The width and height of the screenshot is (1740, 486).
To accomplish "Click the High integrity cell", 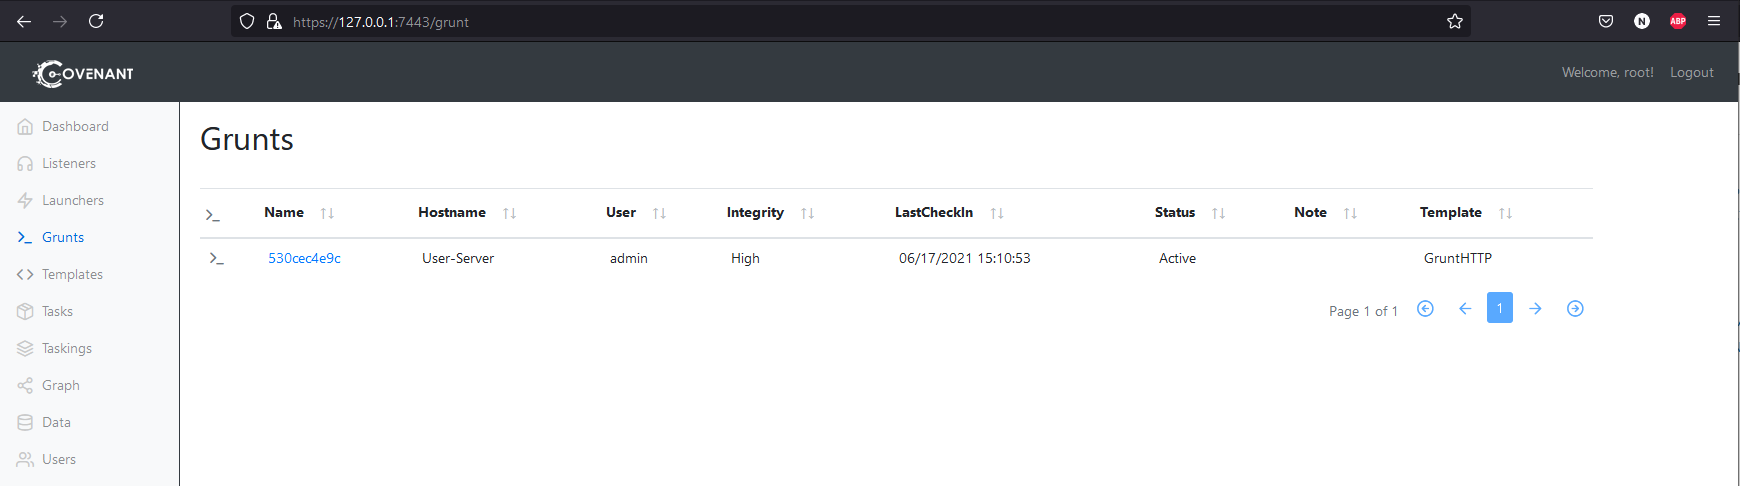I will (x=745, y=258).
